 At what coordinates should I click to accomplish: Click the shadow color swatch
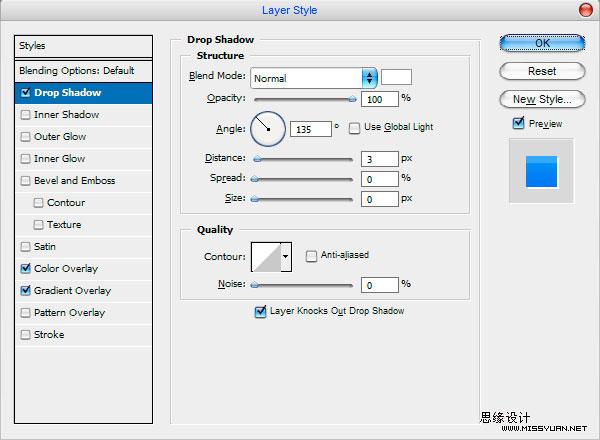click(396, 77)
